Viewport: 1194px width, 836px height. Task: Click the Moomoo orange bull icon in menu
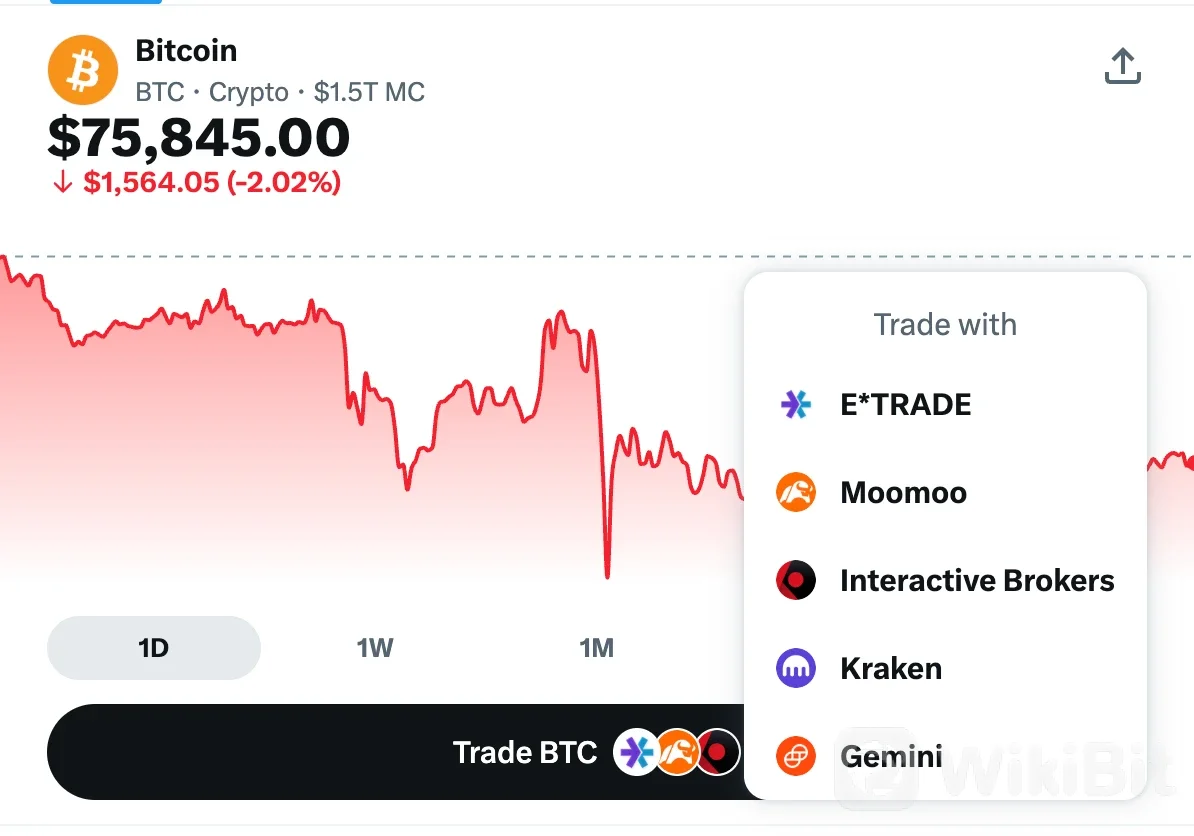tap(796, 492)
